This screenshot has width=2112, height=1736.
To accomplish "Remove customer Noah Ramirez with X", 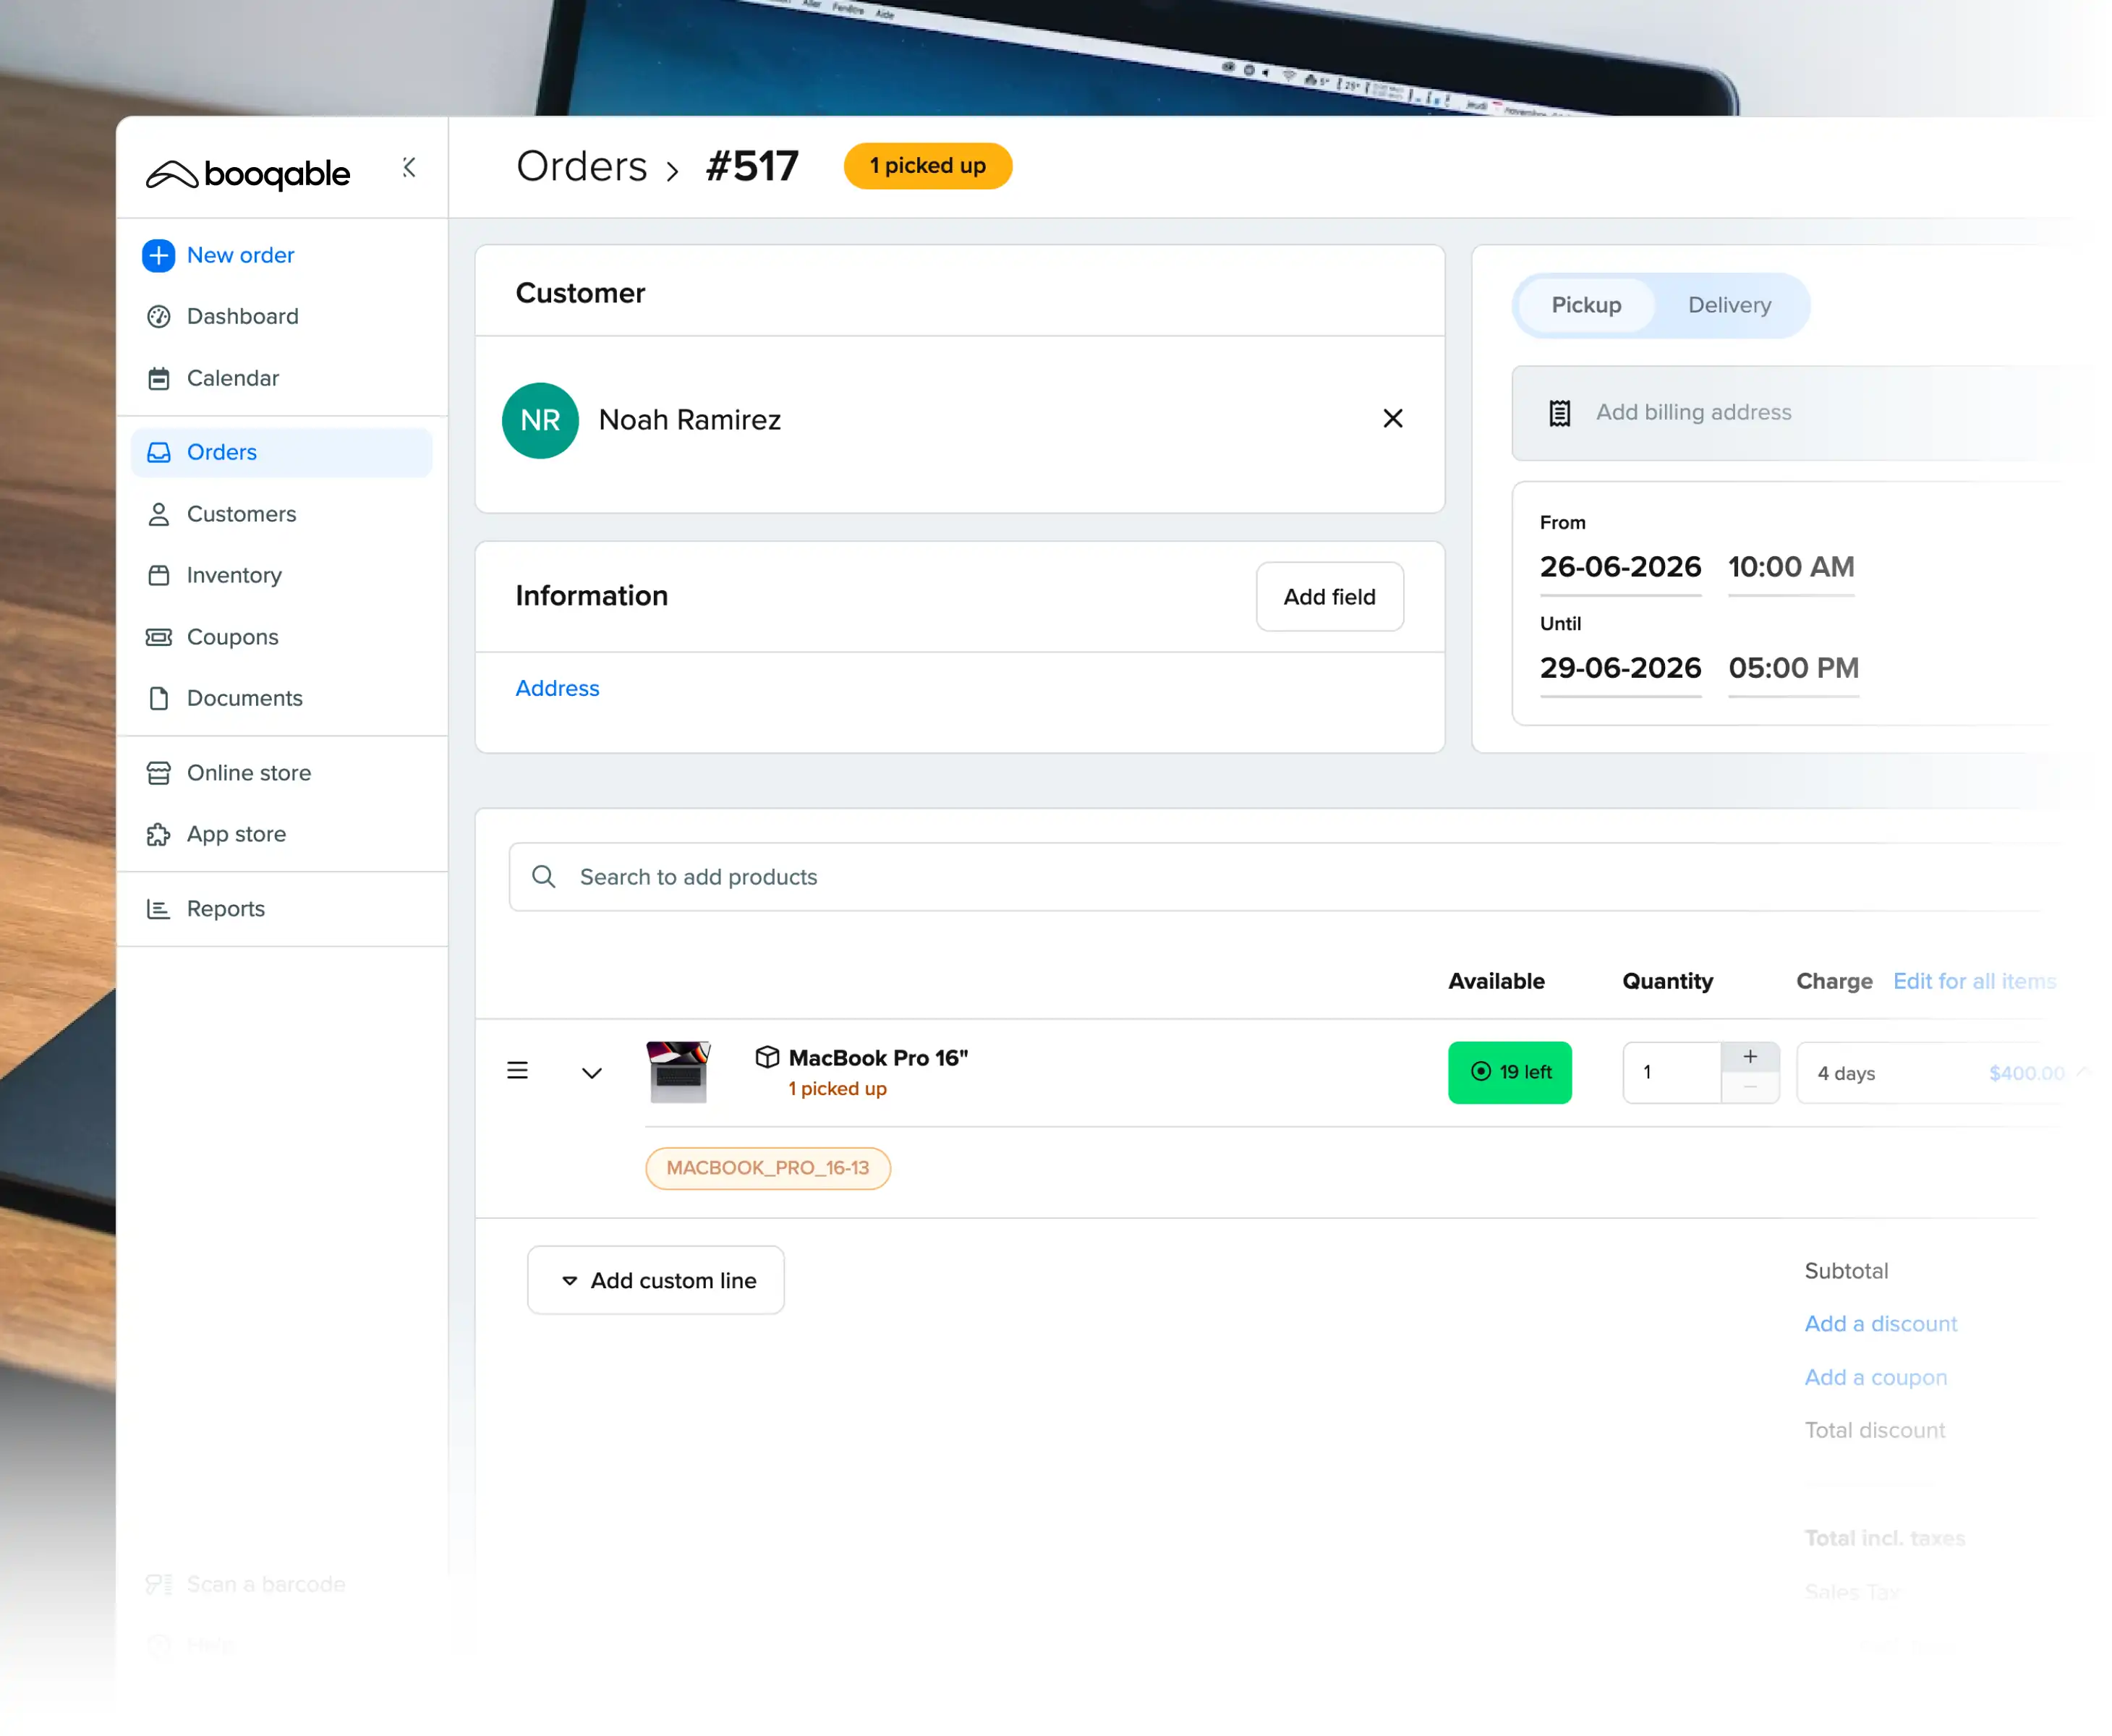I will pos(1392,419).
